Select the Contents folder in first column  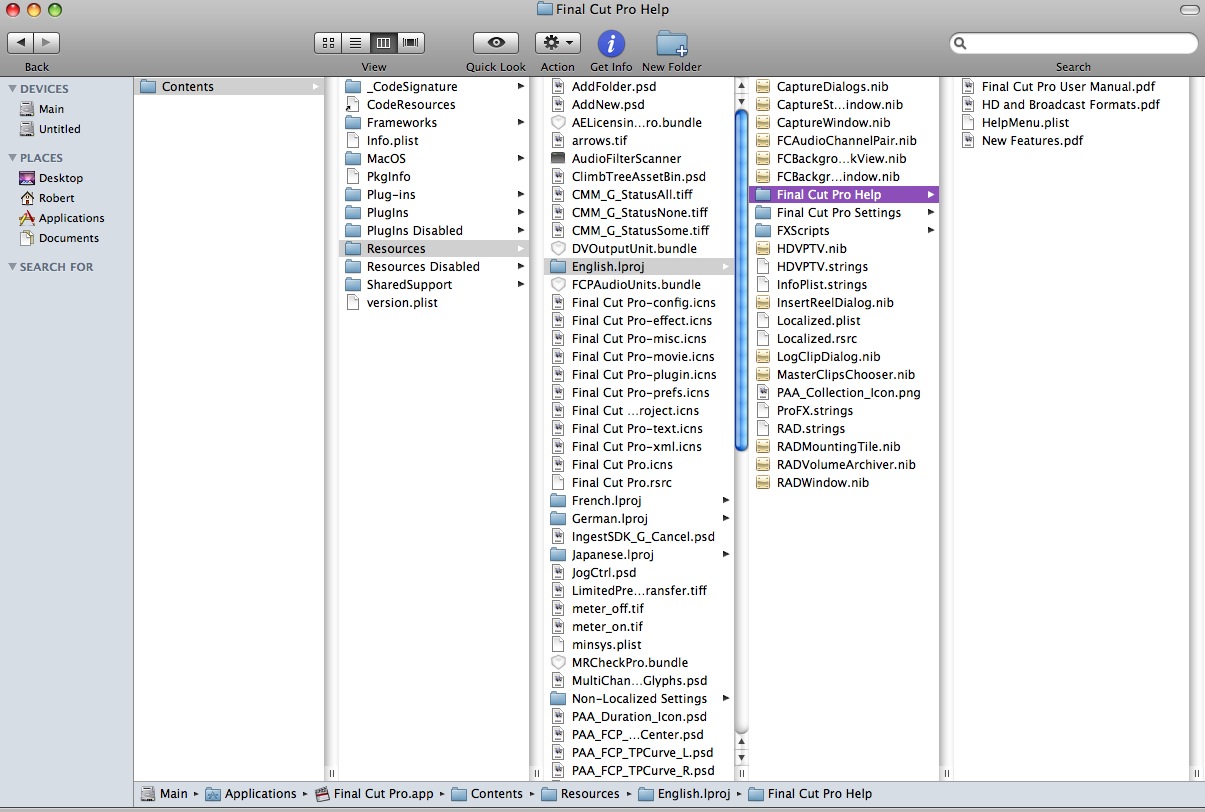pyautogui.click(x=229, y=87)
